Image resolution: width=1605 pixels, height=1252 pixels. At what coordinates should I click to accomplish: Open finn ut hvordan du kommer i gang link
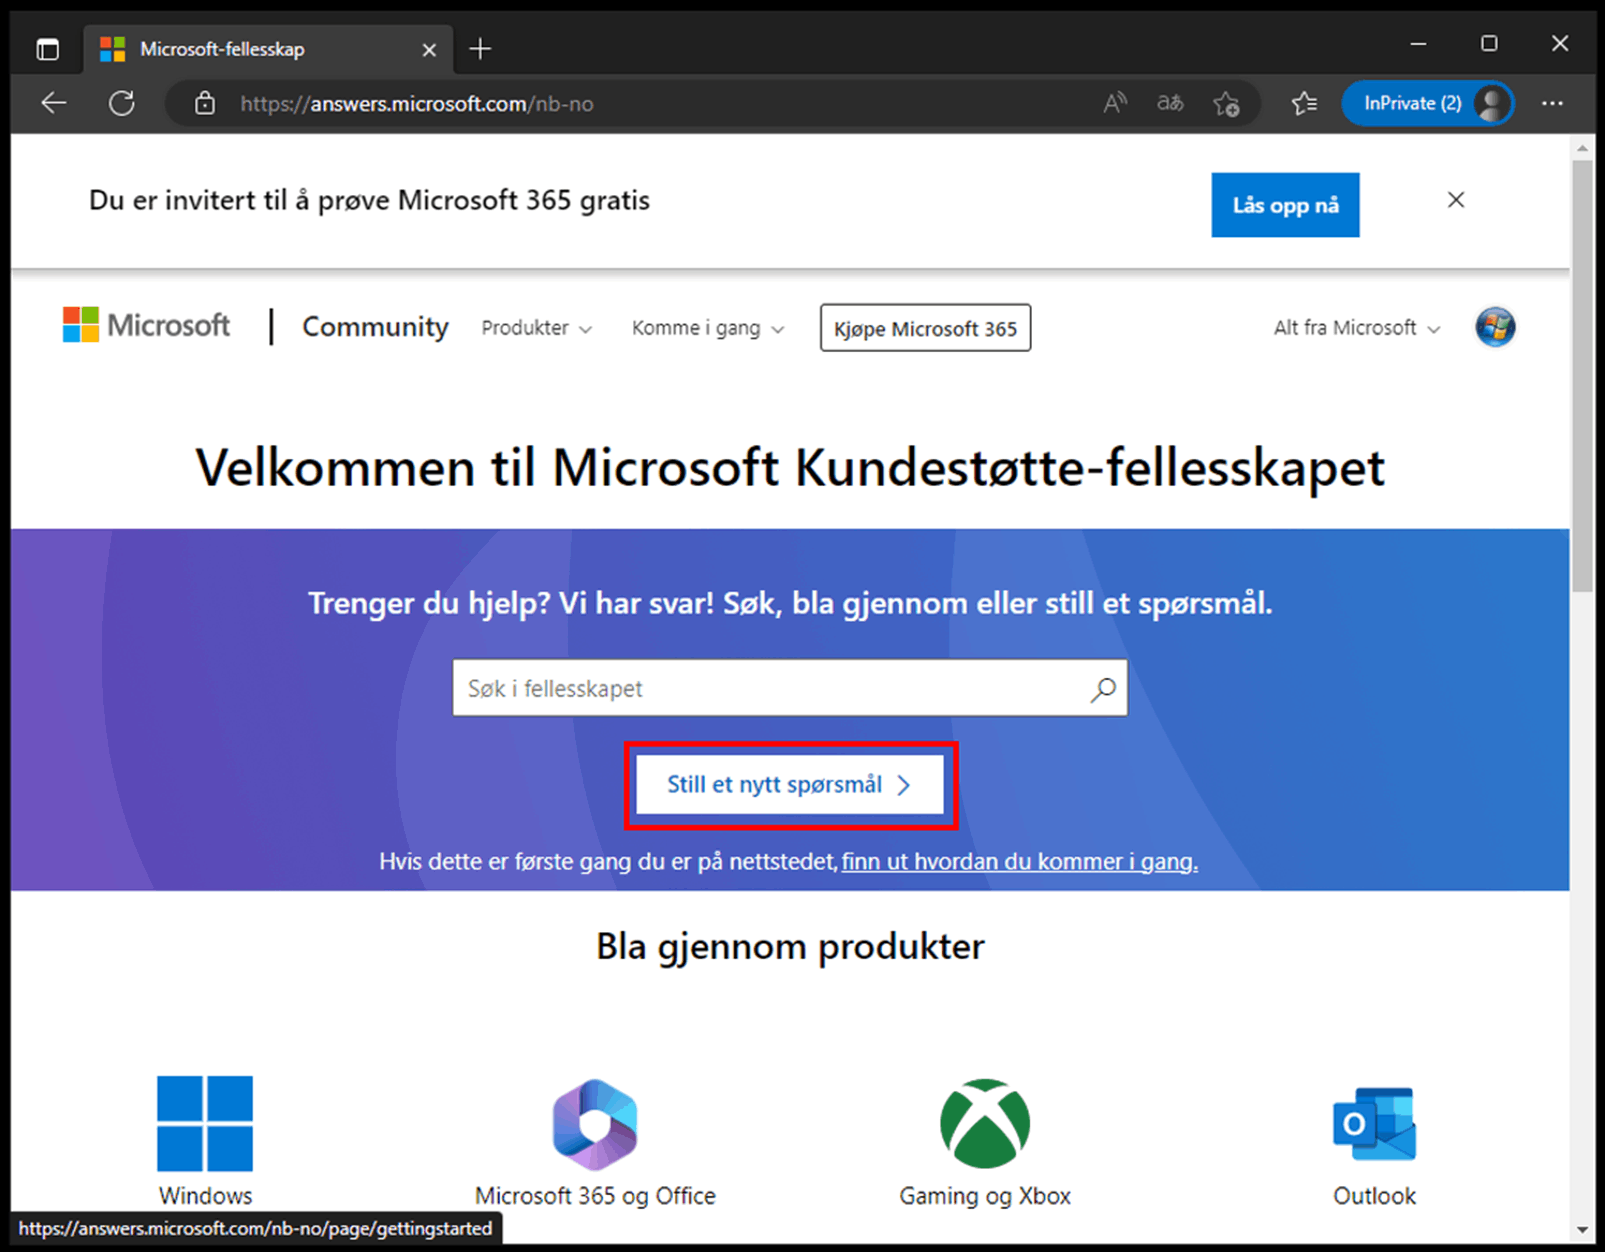[x=1019, y=861]
